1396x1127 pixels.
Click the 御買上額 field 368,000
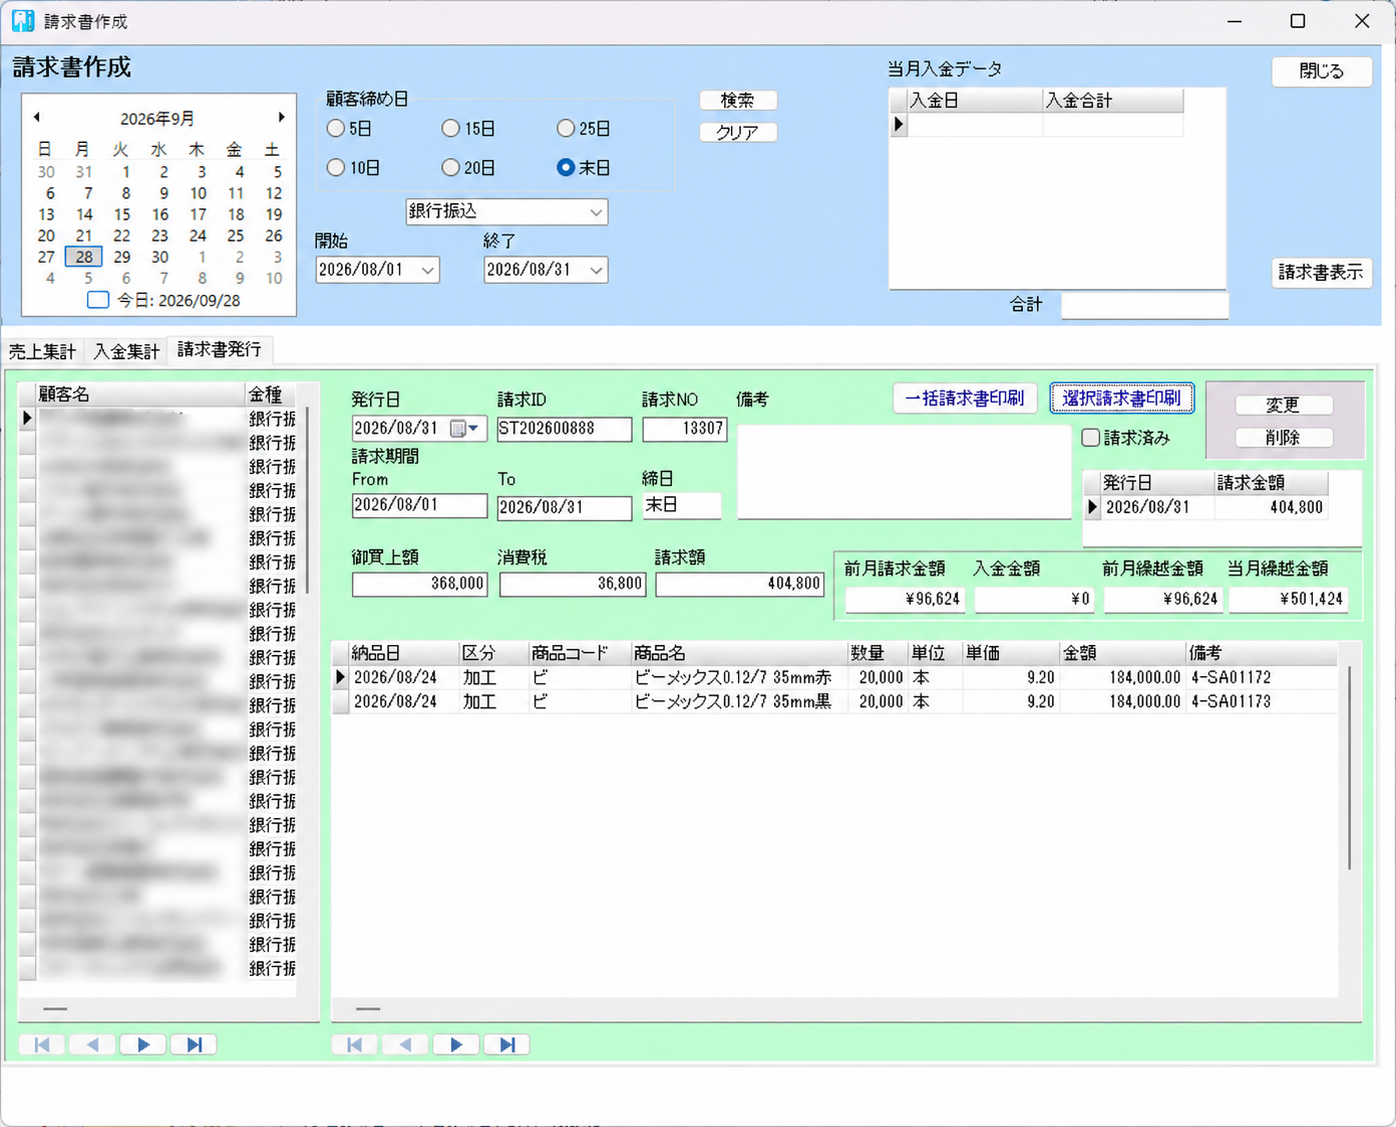pyautogui.click(x=420, y=584)
